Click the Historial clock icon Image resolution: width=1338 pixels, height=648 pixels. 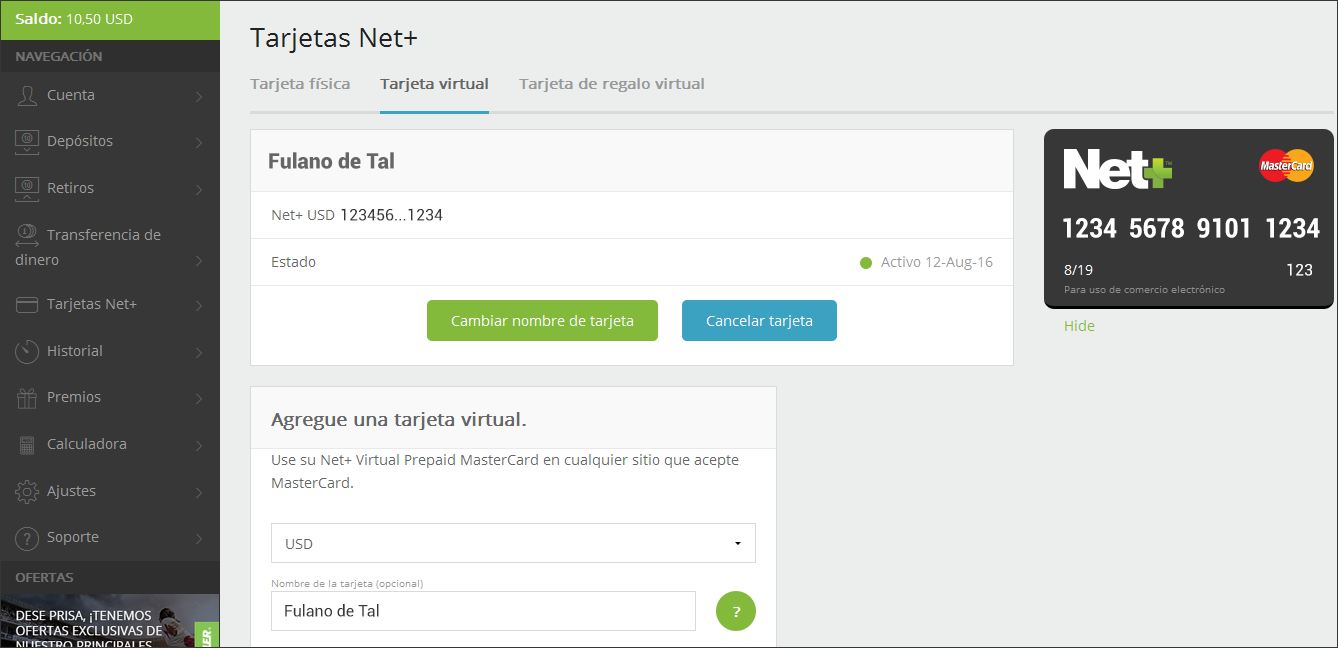point(27,351)
